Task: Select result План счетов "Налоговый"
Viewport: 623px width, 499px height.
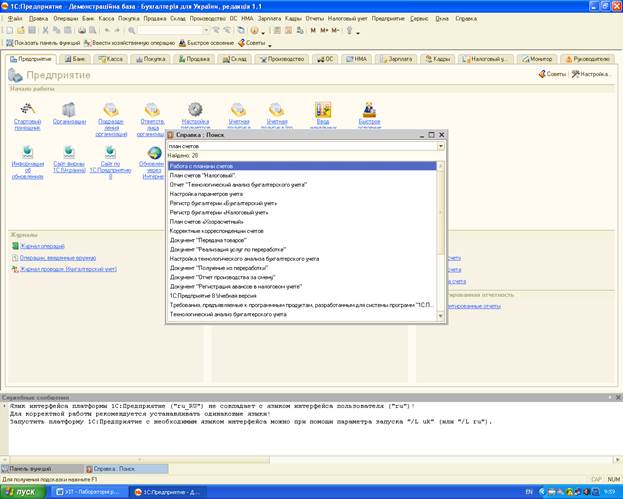Action: coord(302,175)
